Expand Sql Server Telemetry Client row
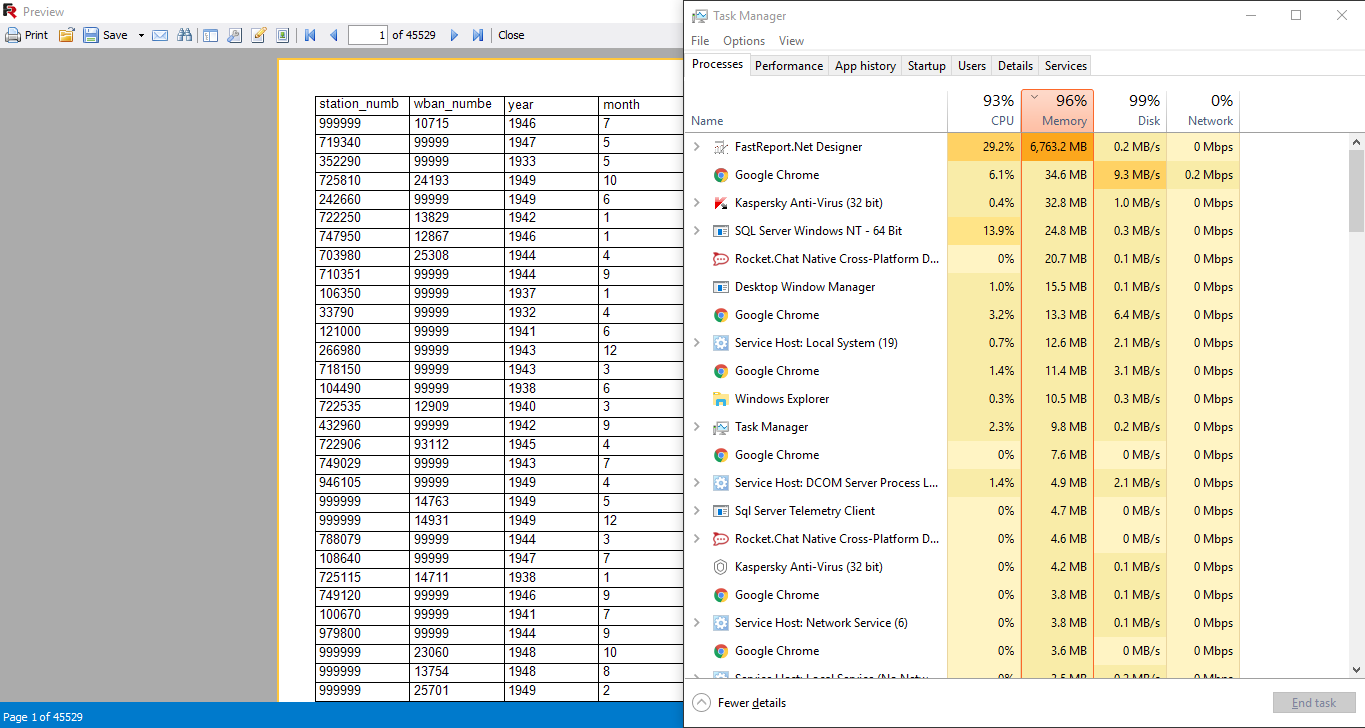The height and width of the screenshot is (728, 1365). (x=697, y=511)
